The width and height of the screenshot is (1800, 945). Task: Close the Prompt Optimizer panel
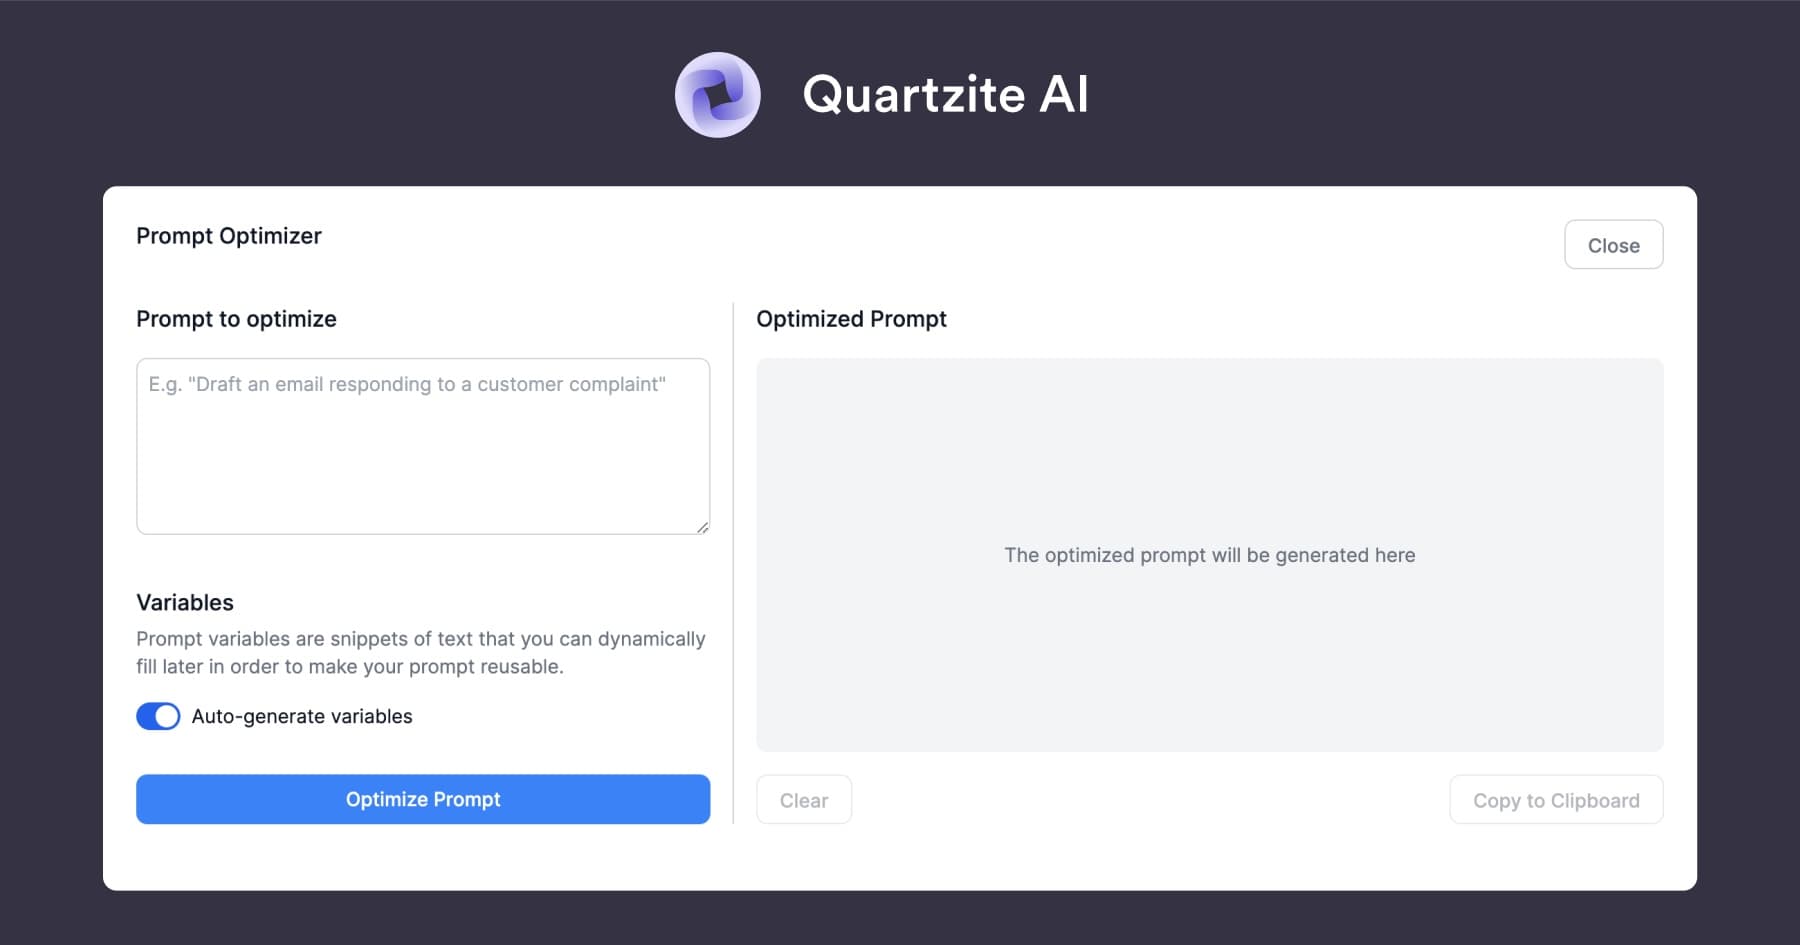[x=1613, y=244]
